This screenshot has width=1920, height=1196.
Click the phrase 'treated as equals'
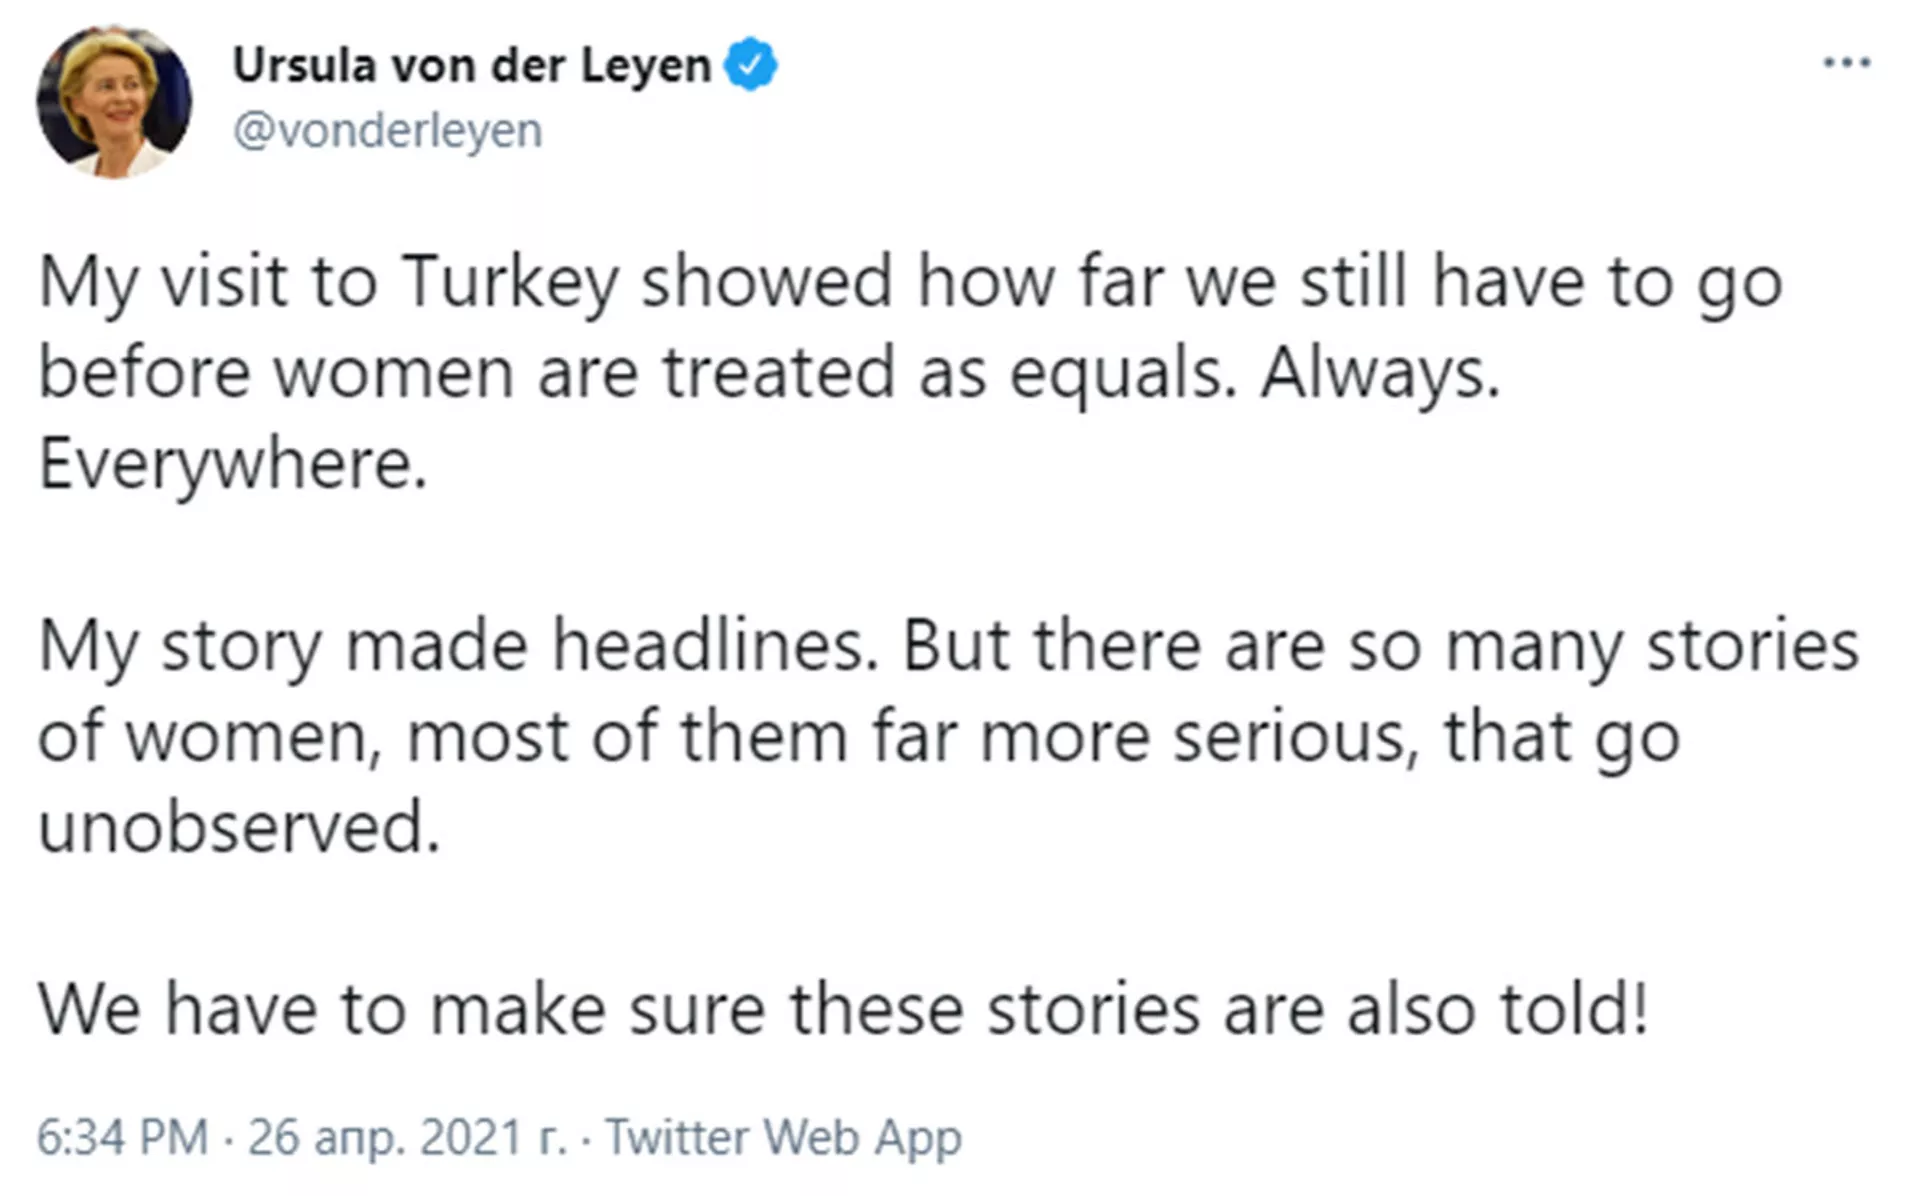[x=941, y=374]
